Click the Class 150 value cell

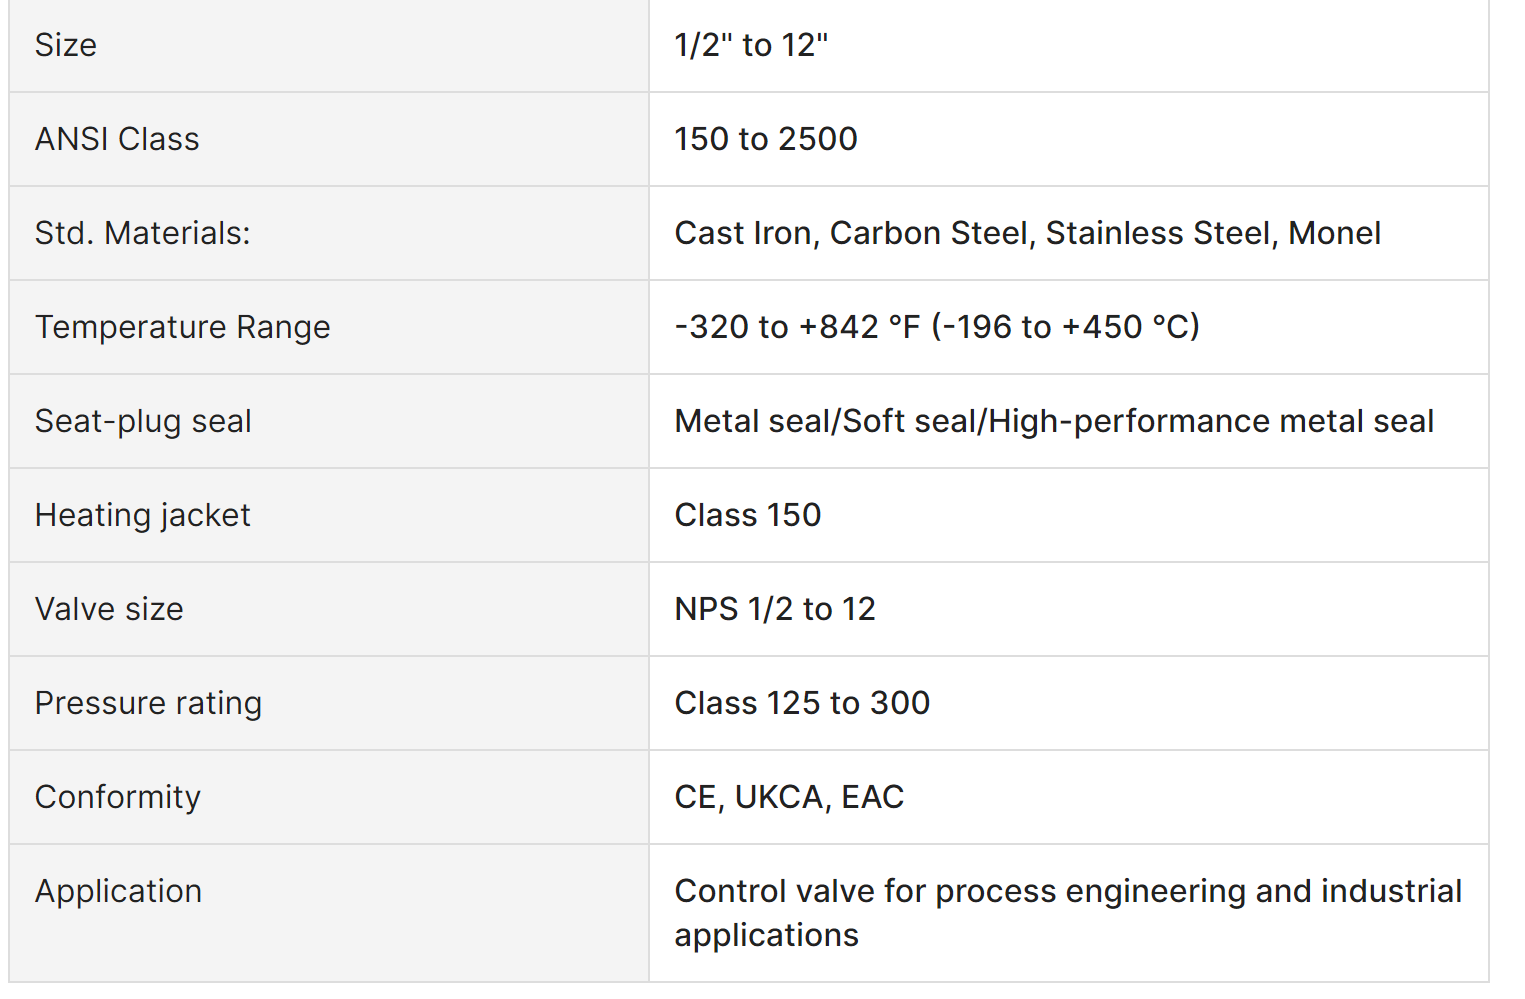(747, 515)
